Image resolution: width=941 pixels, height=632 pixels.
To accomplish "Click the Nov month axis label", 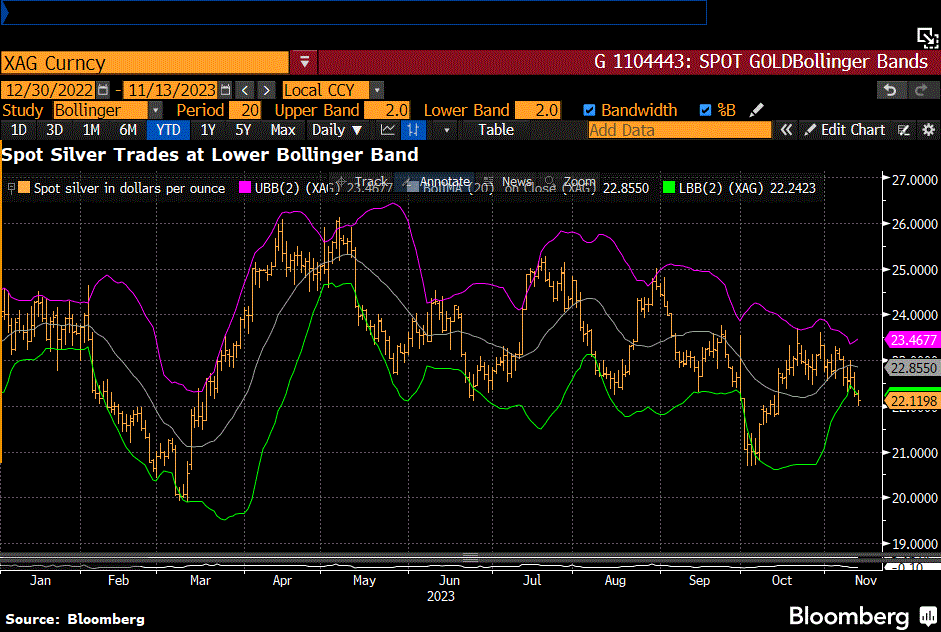I will (x=865, y=580).
